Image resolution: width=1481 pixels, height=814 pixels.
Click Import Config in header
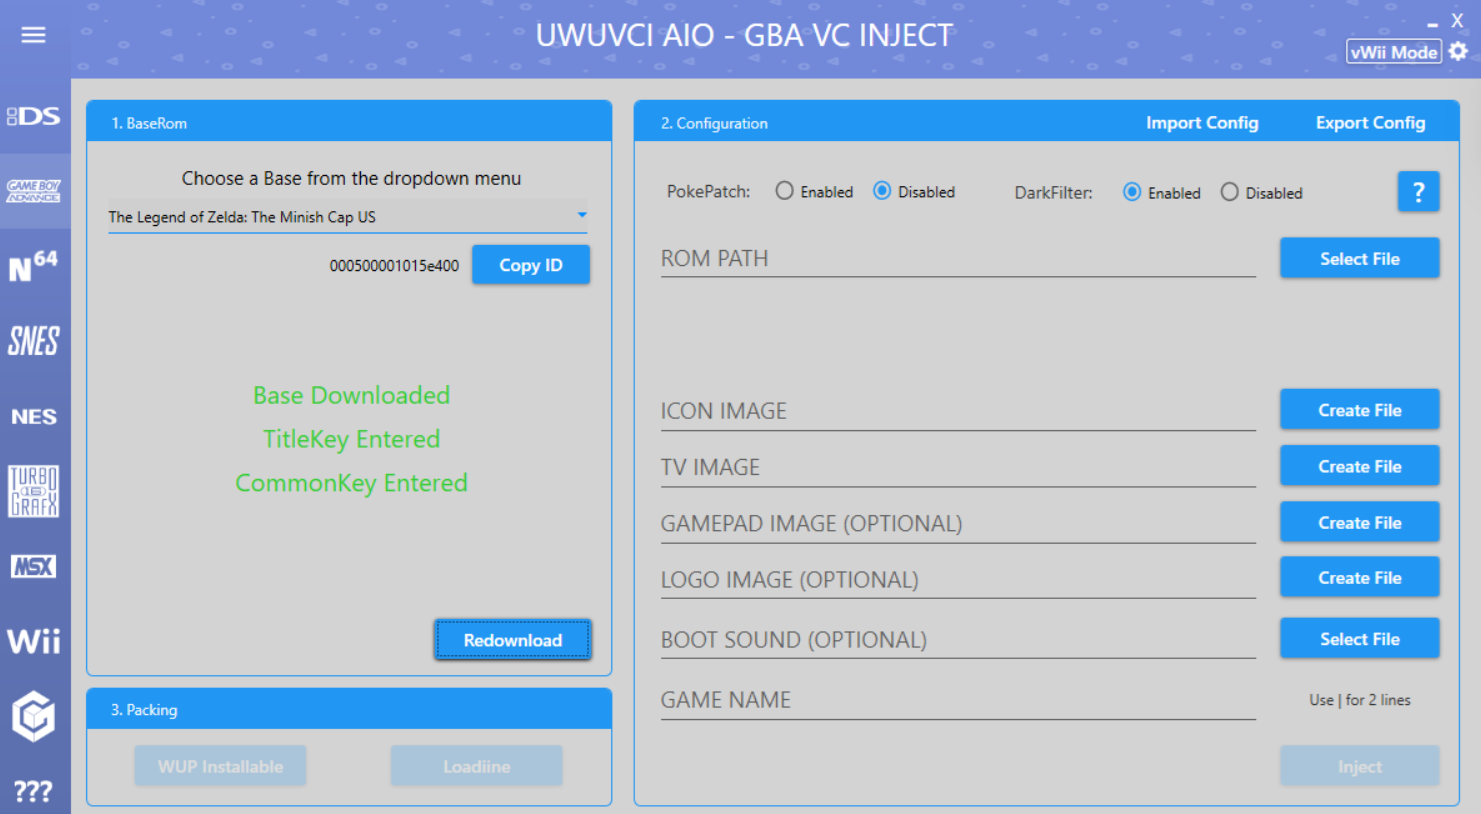pos(1201,122)
